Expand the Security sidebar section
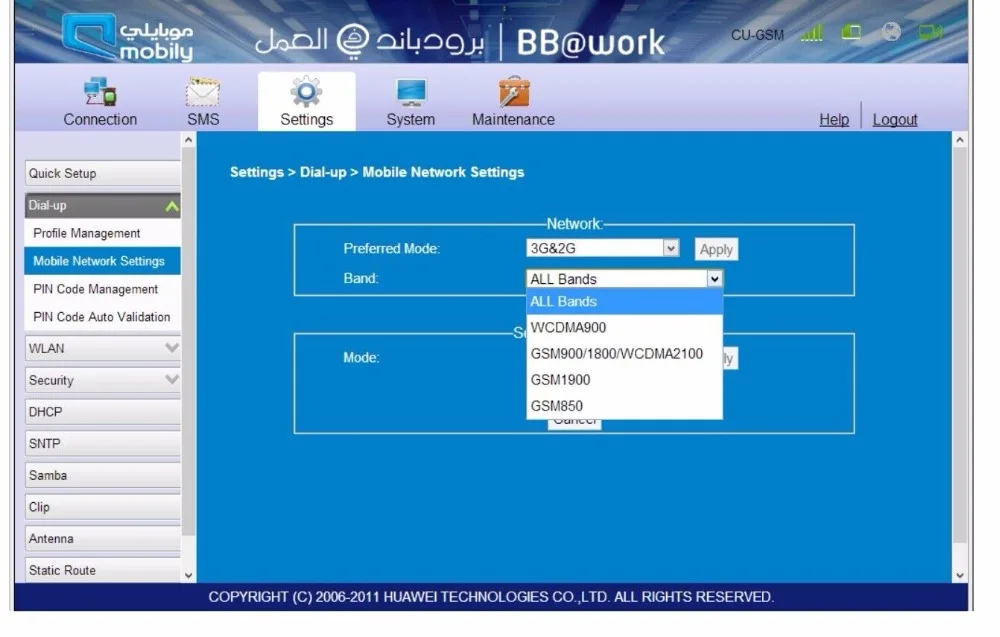Image resolution: width=1000 pixels, height=637 pixels. tap(103, 380)
